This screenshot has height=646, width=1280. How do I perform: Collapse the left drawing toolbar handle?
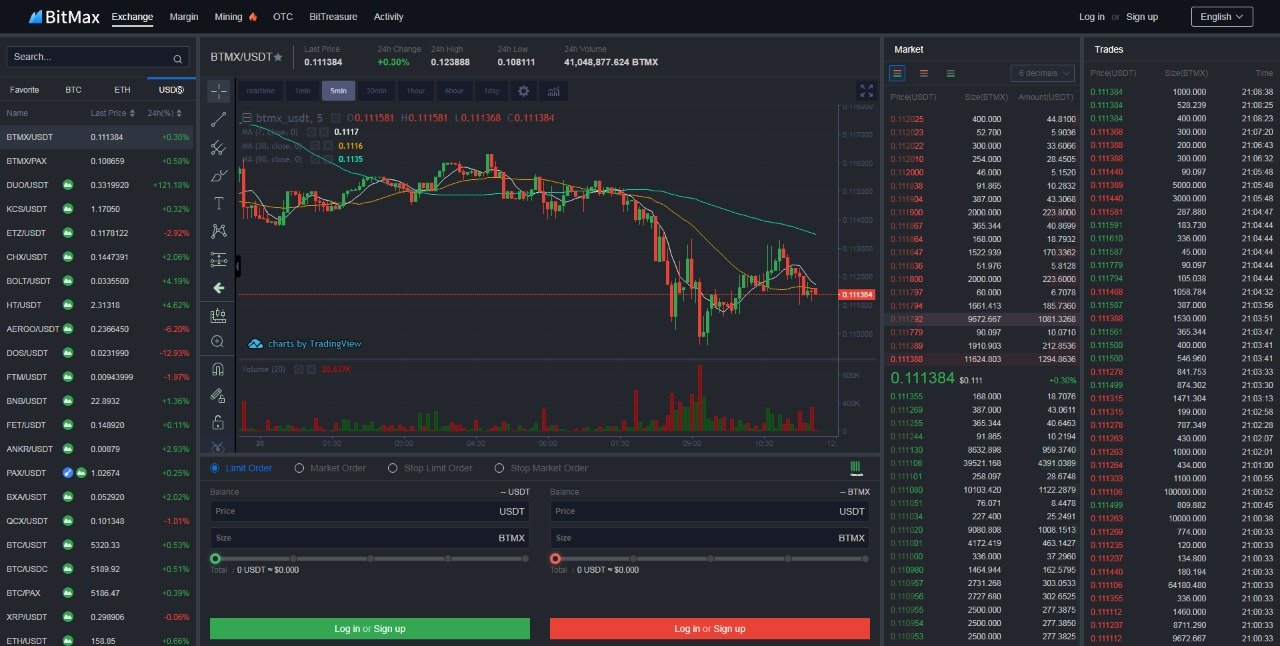point(238,267)
